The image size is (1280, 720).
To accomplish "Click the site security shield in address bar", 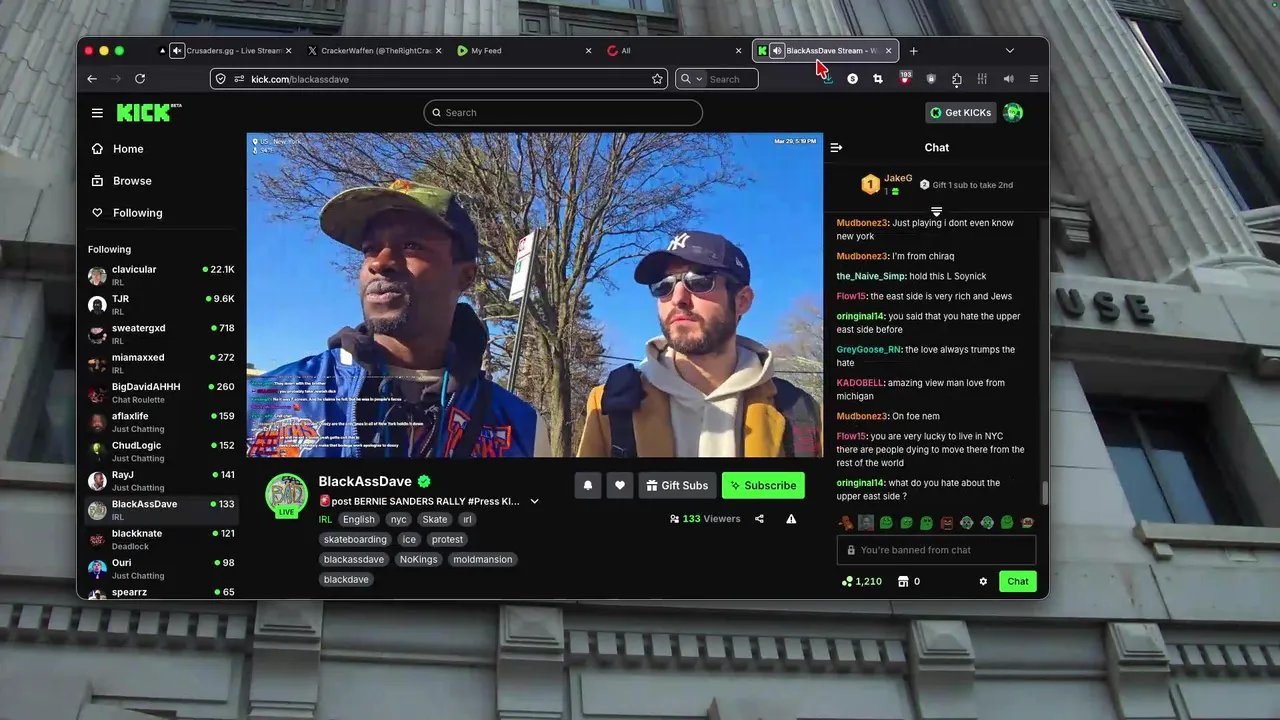I will tap(222, 79).
